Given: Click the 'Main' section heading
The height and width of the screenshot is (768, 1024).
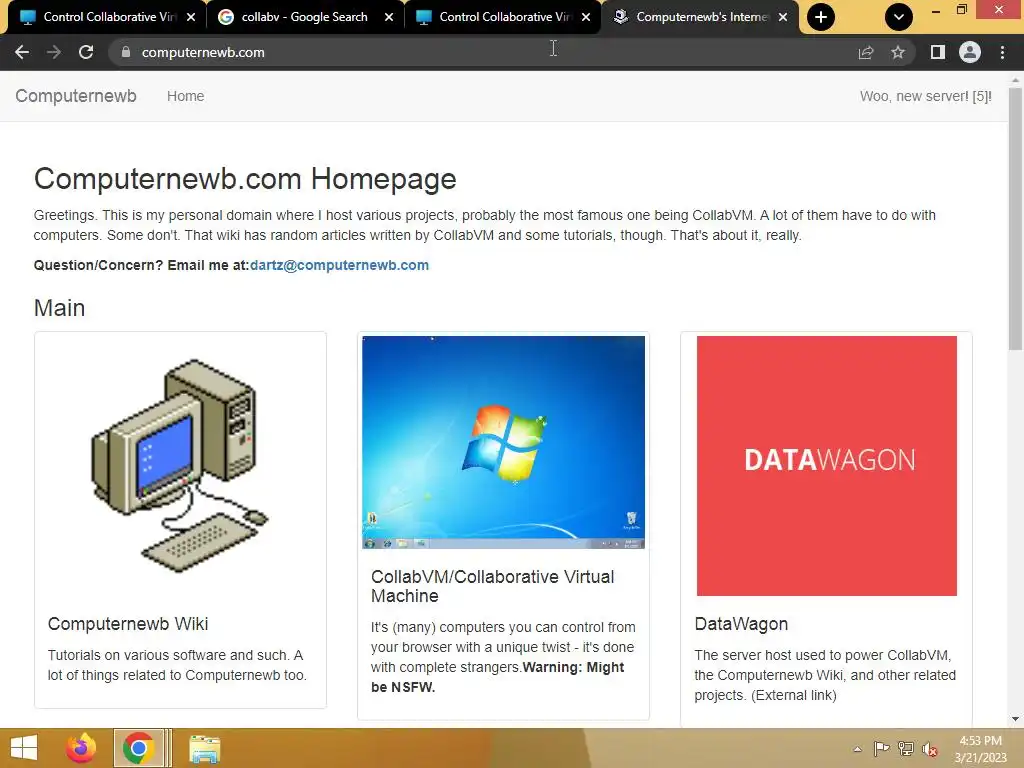Looking at the screenshot, I should 59,308.
